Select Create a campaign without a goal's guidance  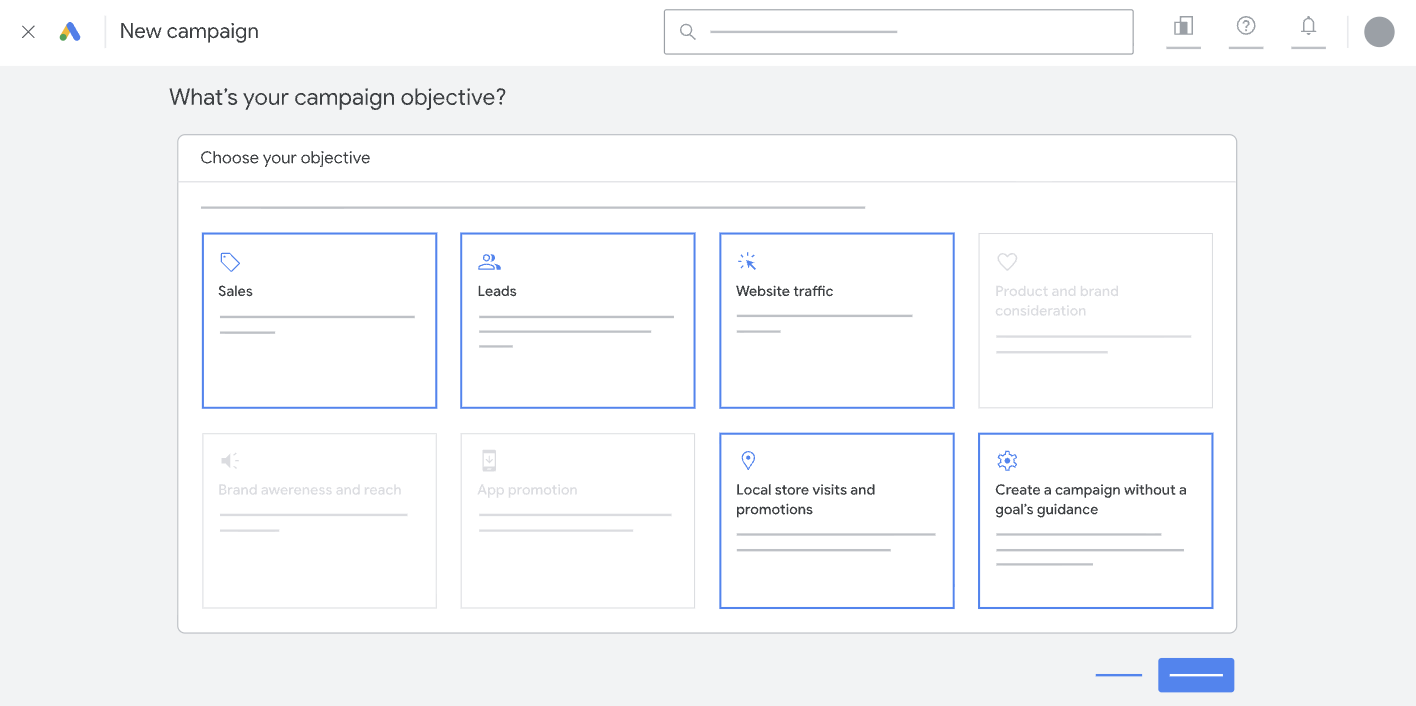pos(1095,520)
